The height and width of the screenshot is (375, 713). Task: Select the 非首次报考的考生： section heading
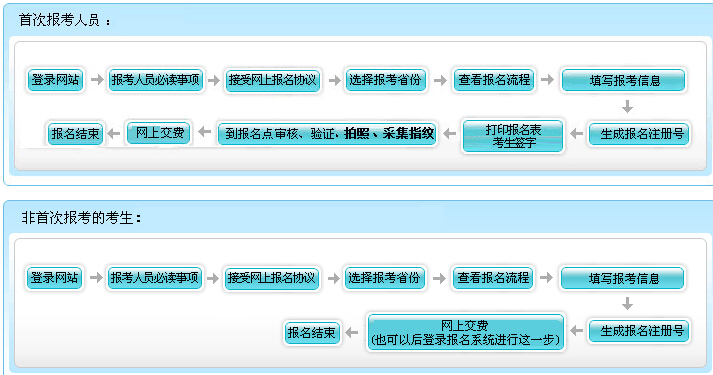81,218
